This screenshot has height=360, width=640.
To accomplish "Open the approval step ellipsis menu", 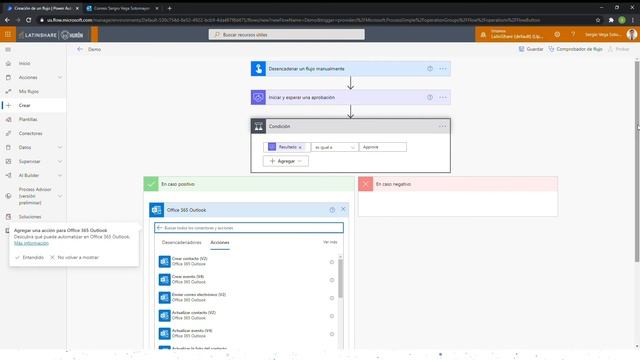I will (x=443, y=98).
